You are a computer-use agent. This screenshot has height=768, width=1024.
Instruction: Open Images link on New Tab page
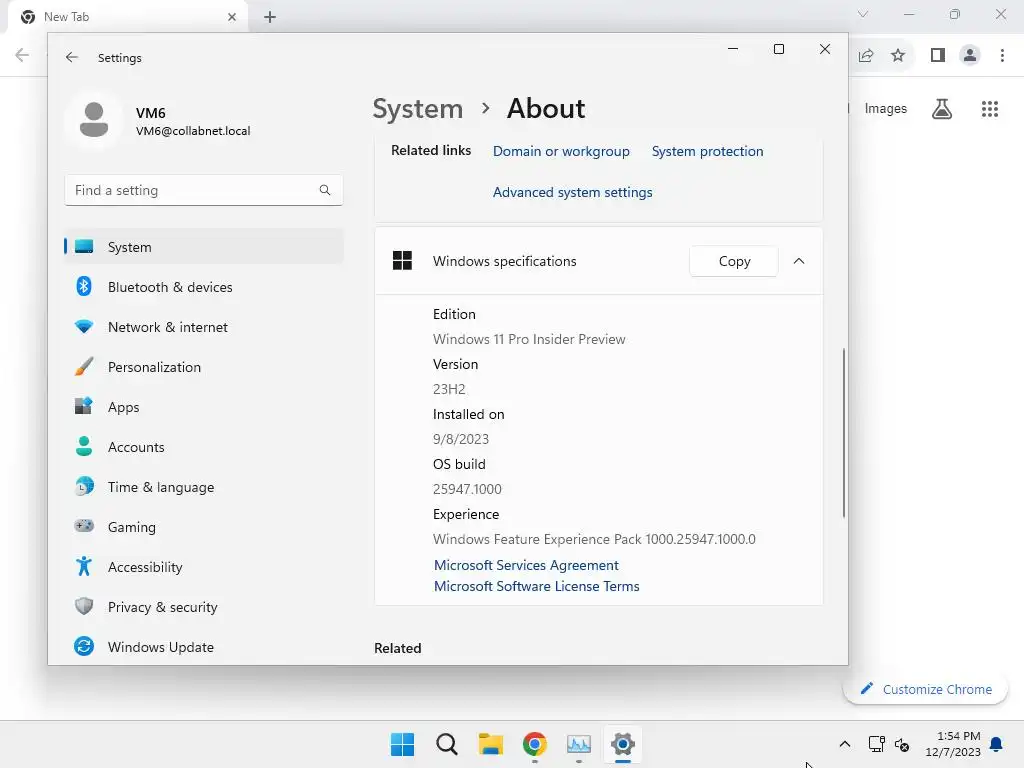pos(886,108)
